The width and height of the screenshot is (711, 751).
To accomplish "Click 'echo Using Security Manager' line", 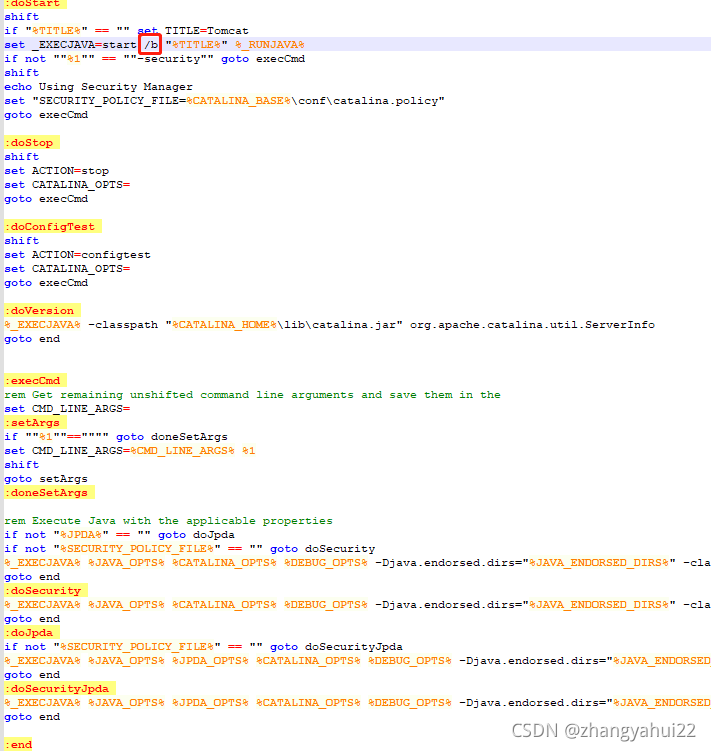I will (x=98, y=87).
